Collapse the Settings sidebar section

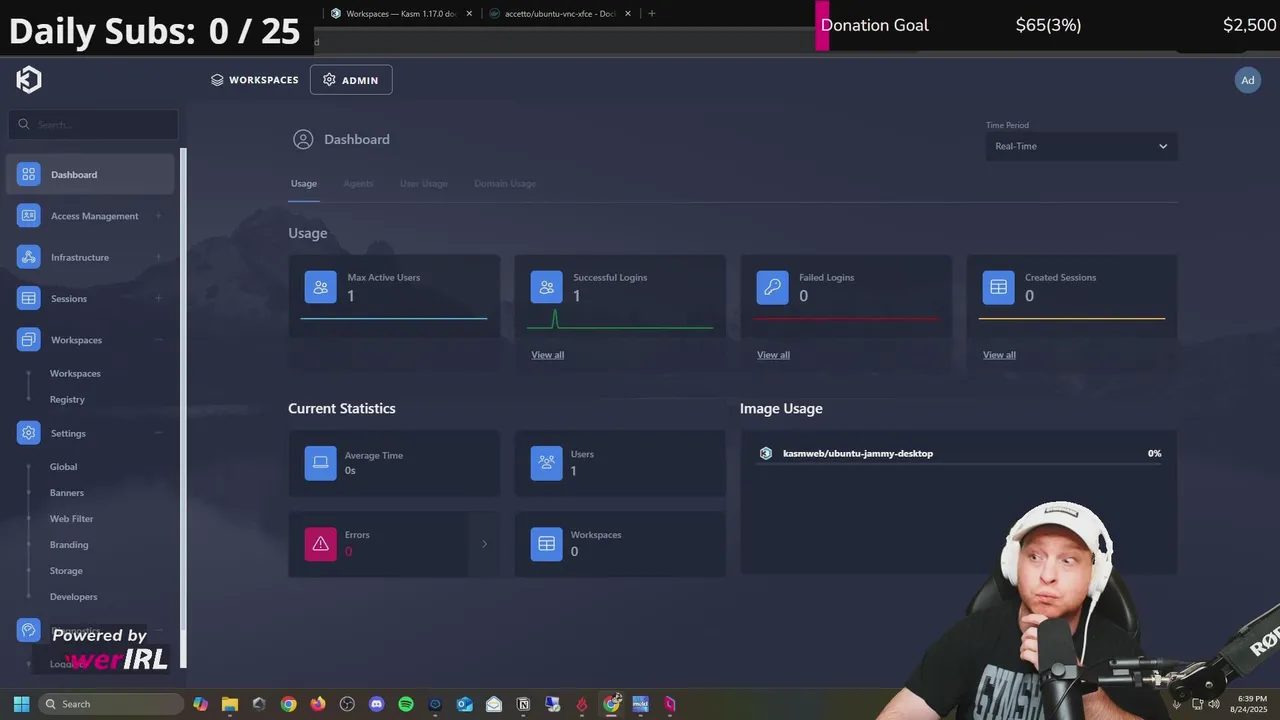[158, 433]
